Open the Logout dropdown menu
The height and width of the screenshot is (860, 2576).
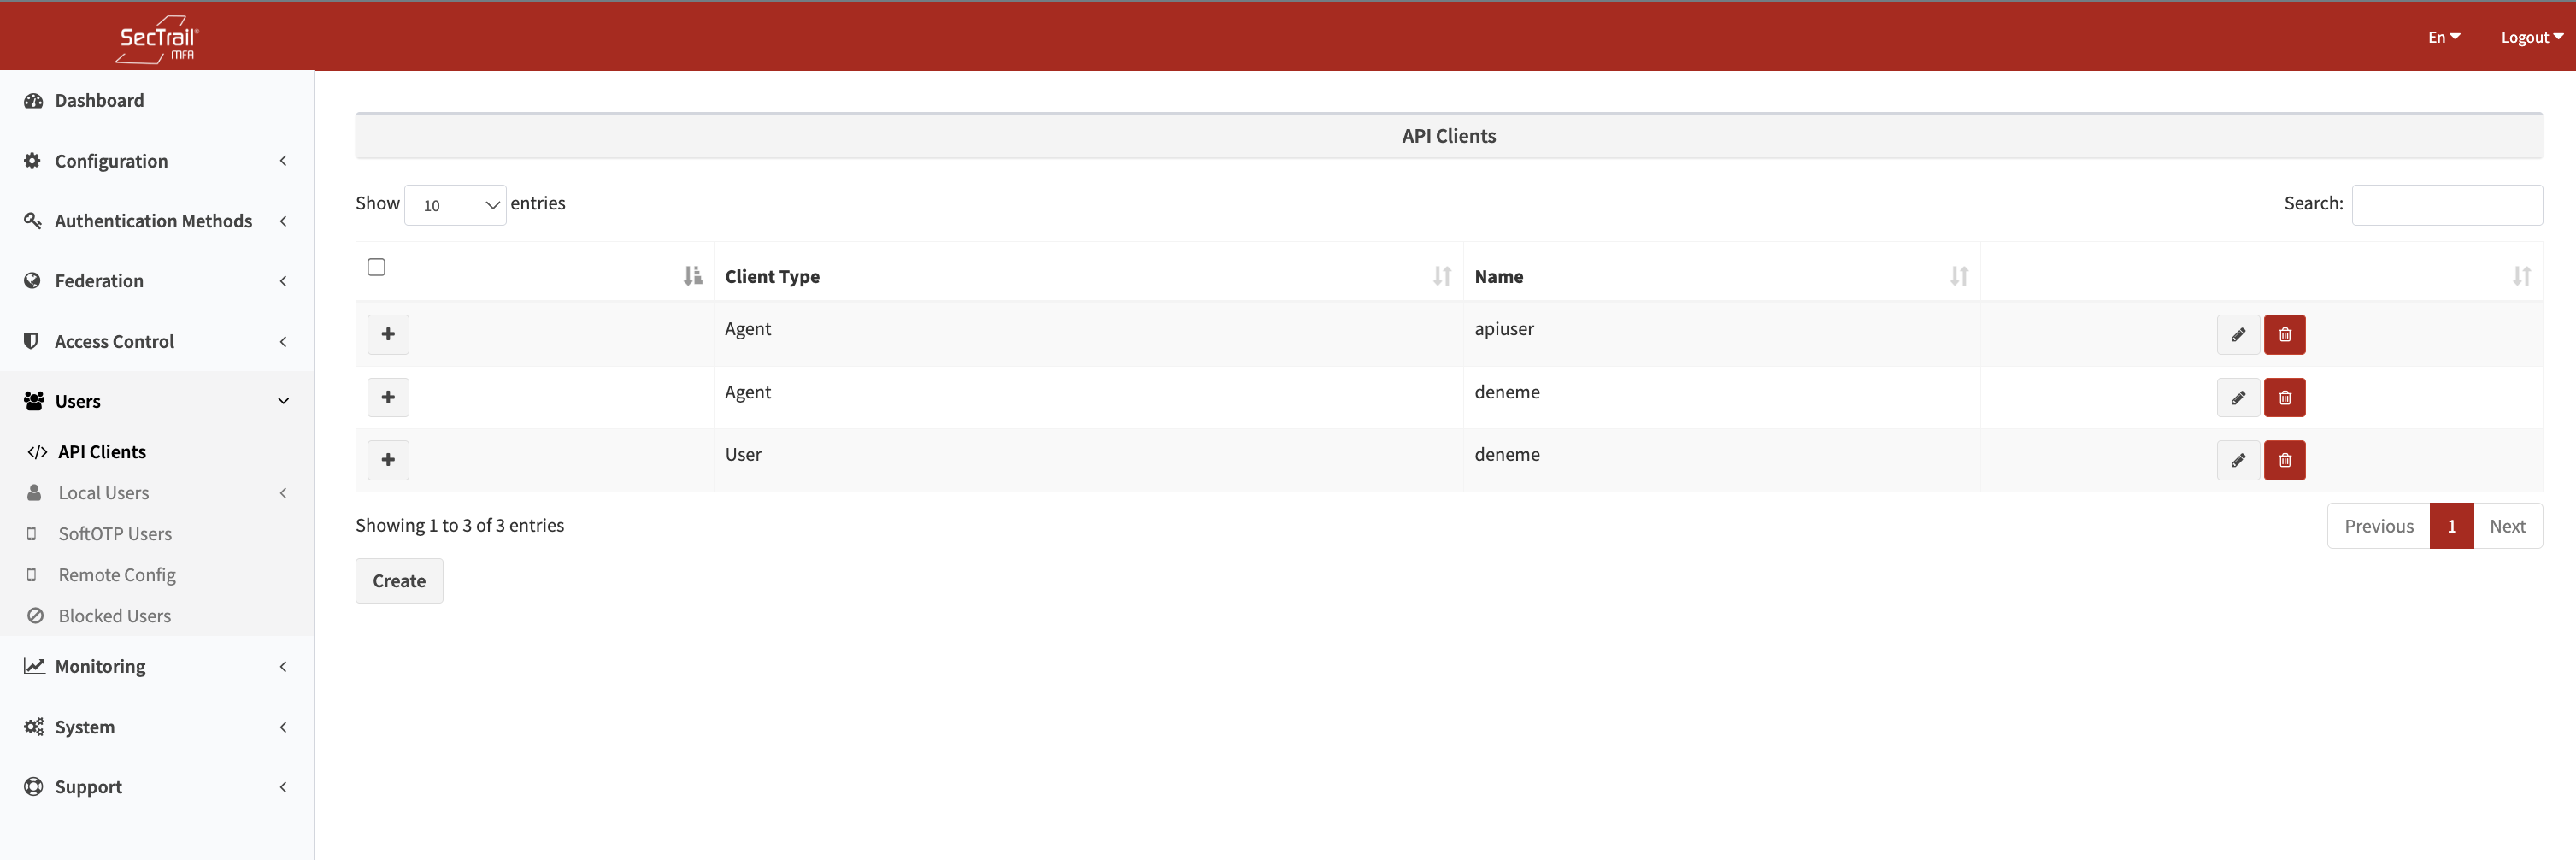pyautogui.click(x=2531, y=37)
